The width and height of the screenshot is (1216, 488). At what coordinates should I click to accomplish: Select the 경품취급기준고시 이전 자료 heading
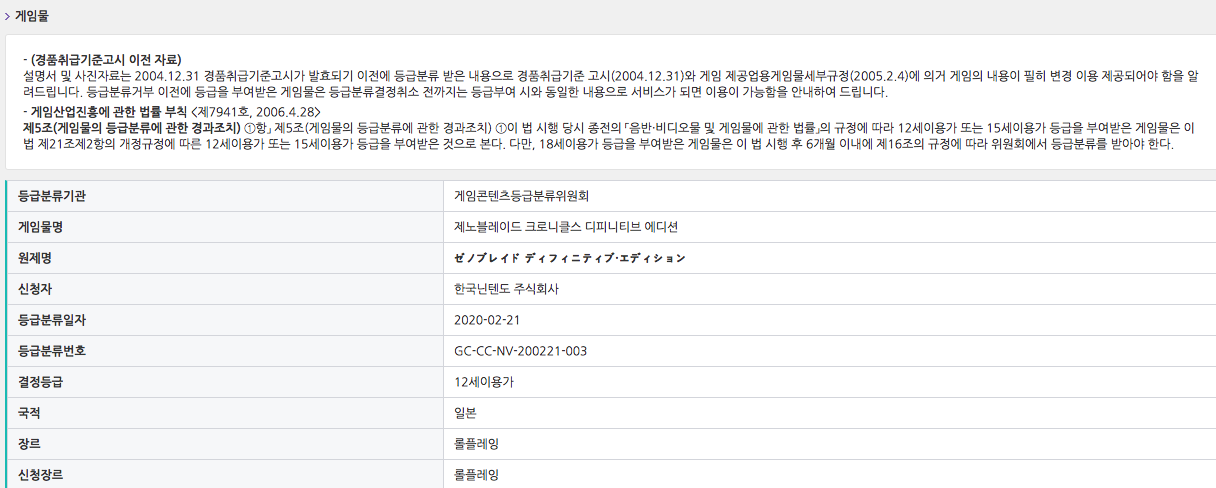point(101,60)
